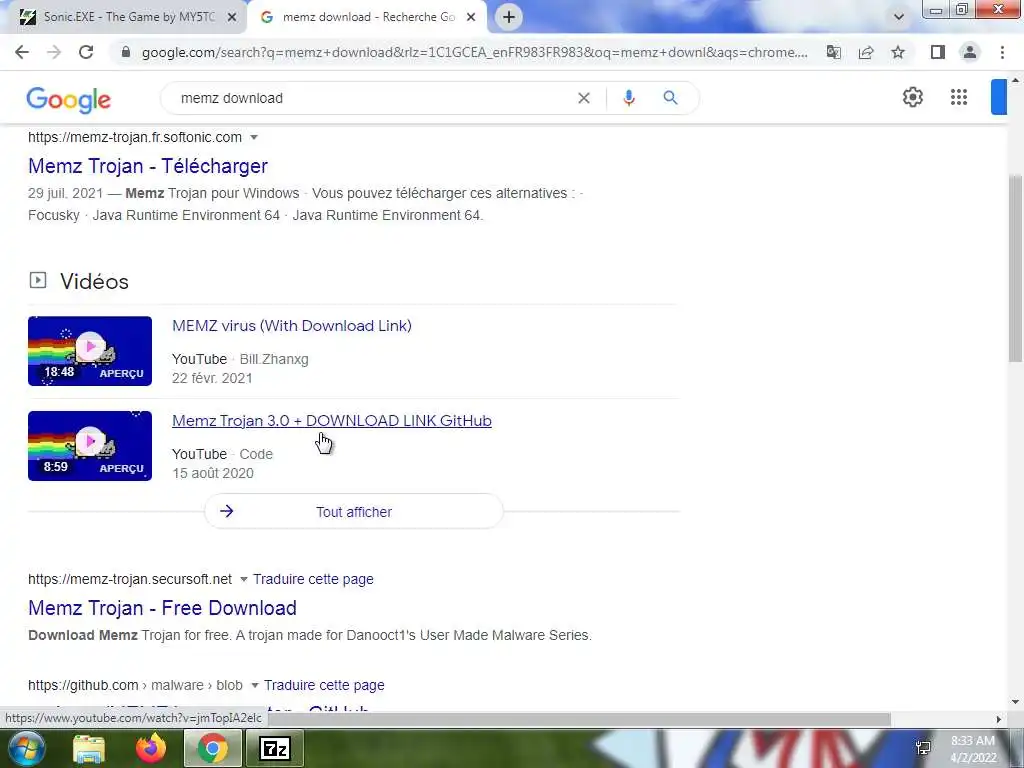Click the blue Google sign-in button
Viewport: 1024px width, 768px height.
[999, 97]
